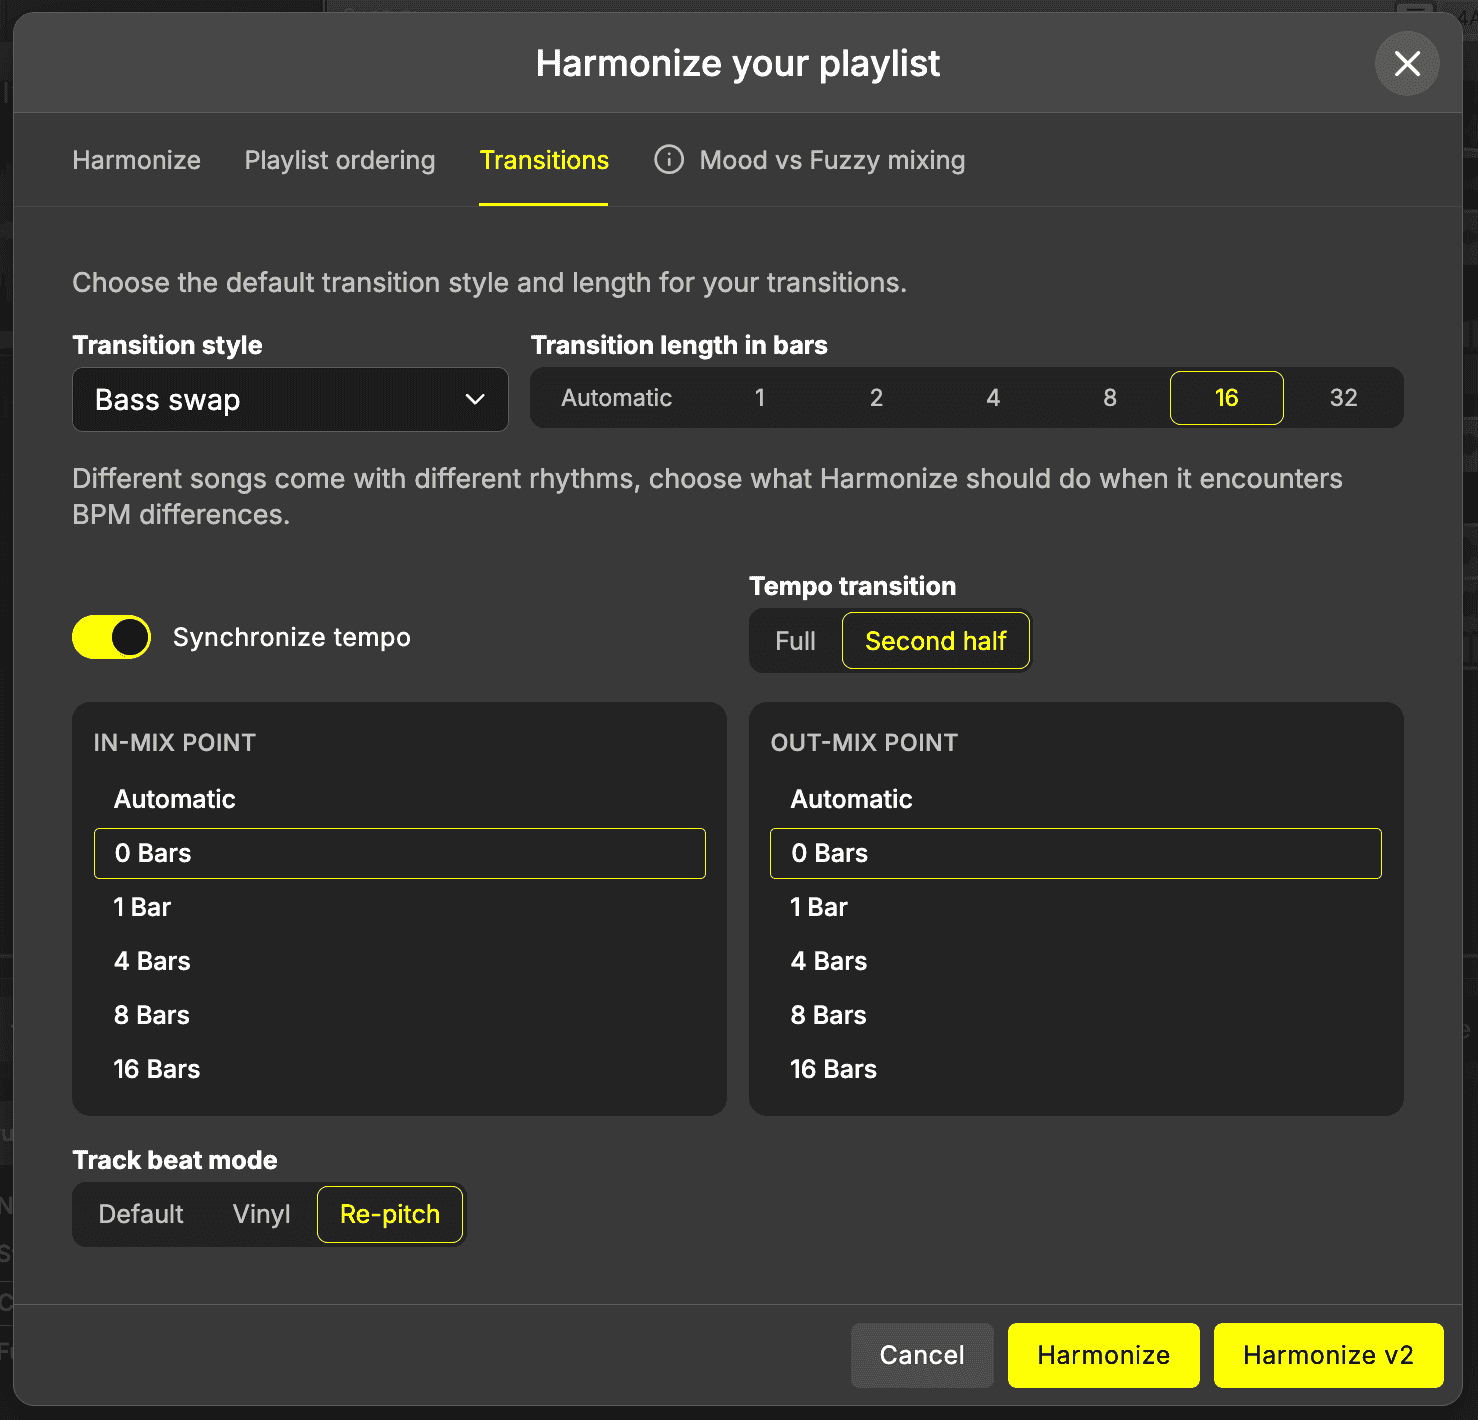Select Automatic for In-mix point

[174, 799]
